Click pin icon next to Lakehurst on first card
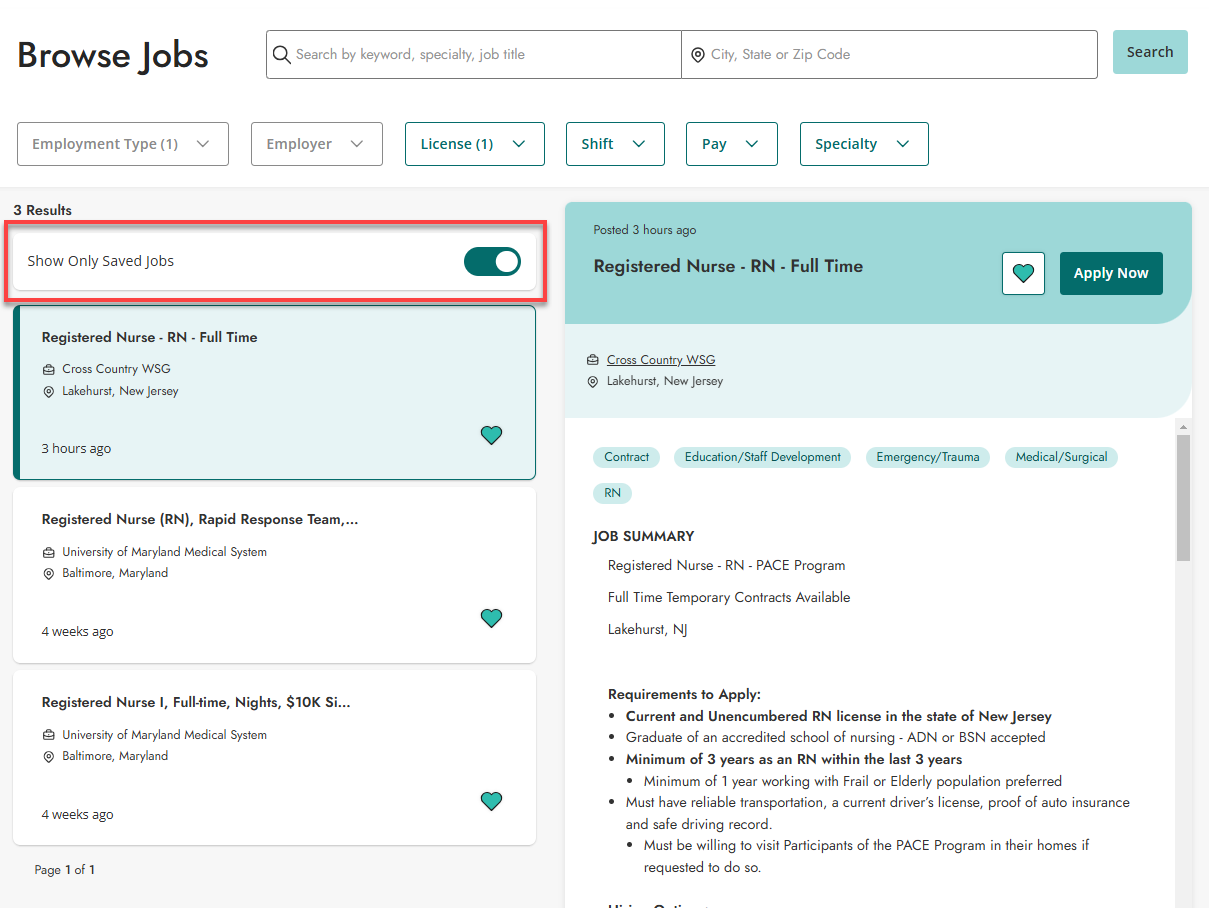This screenshot has width=1209, height=908. coord(48,391)
